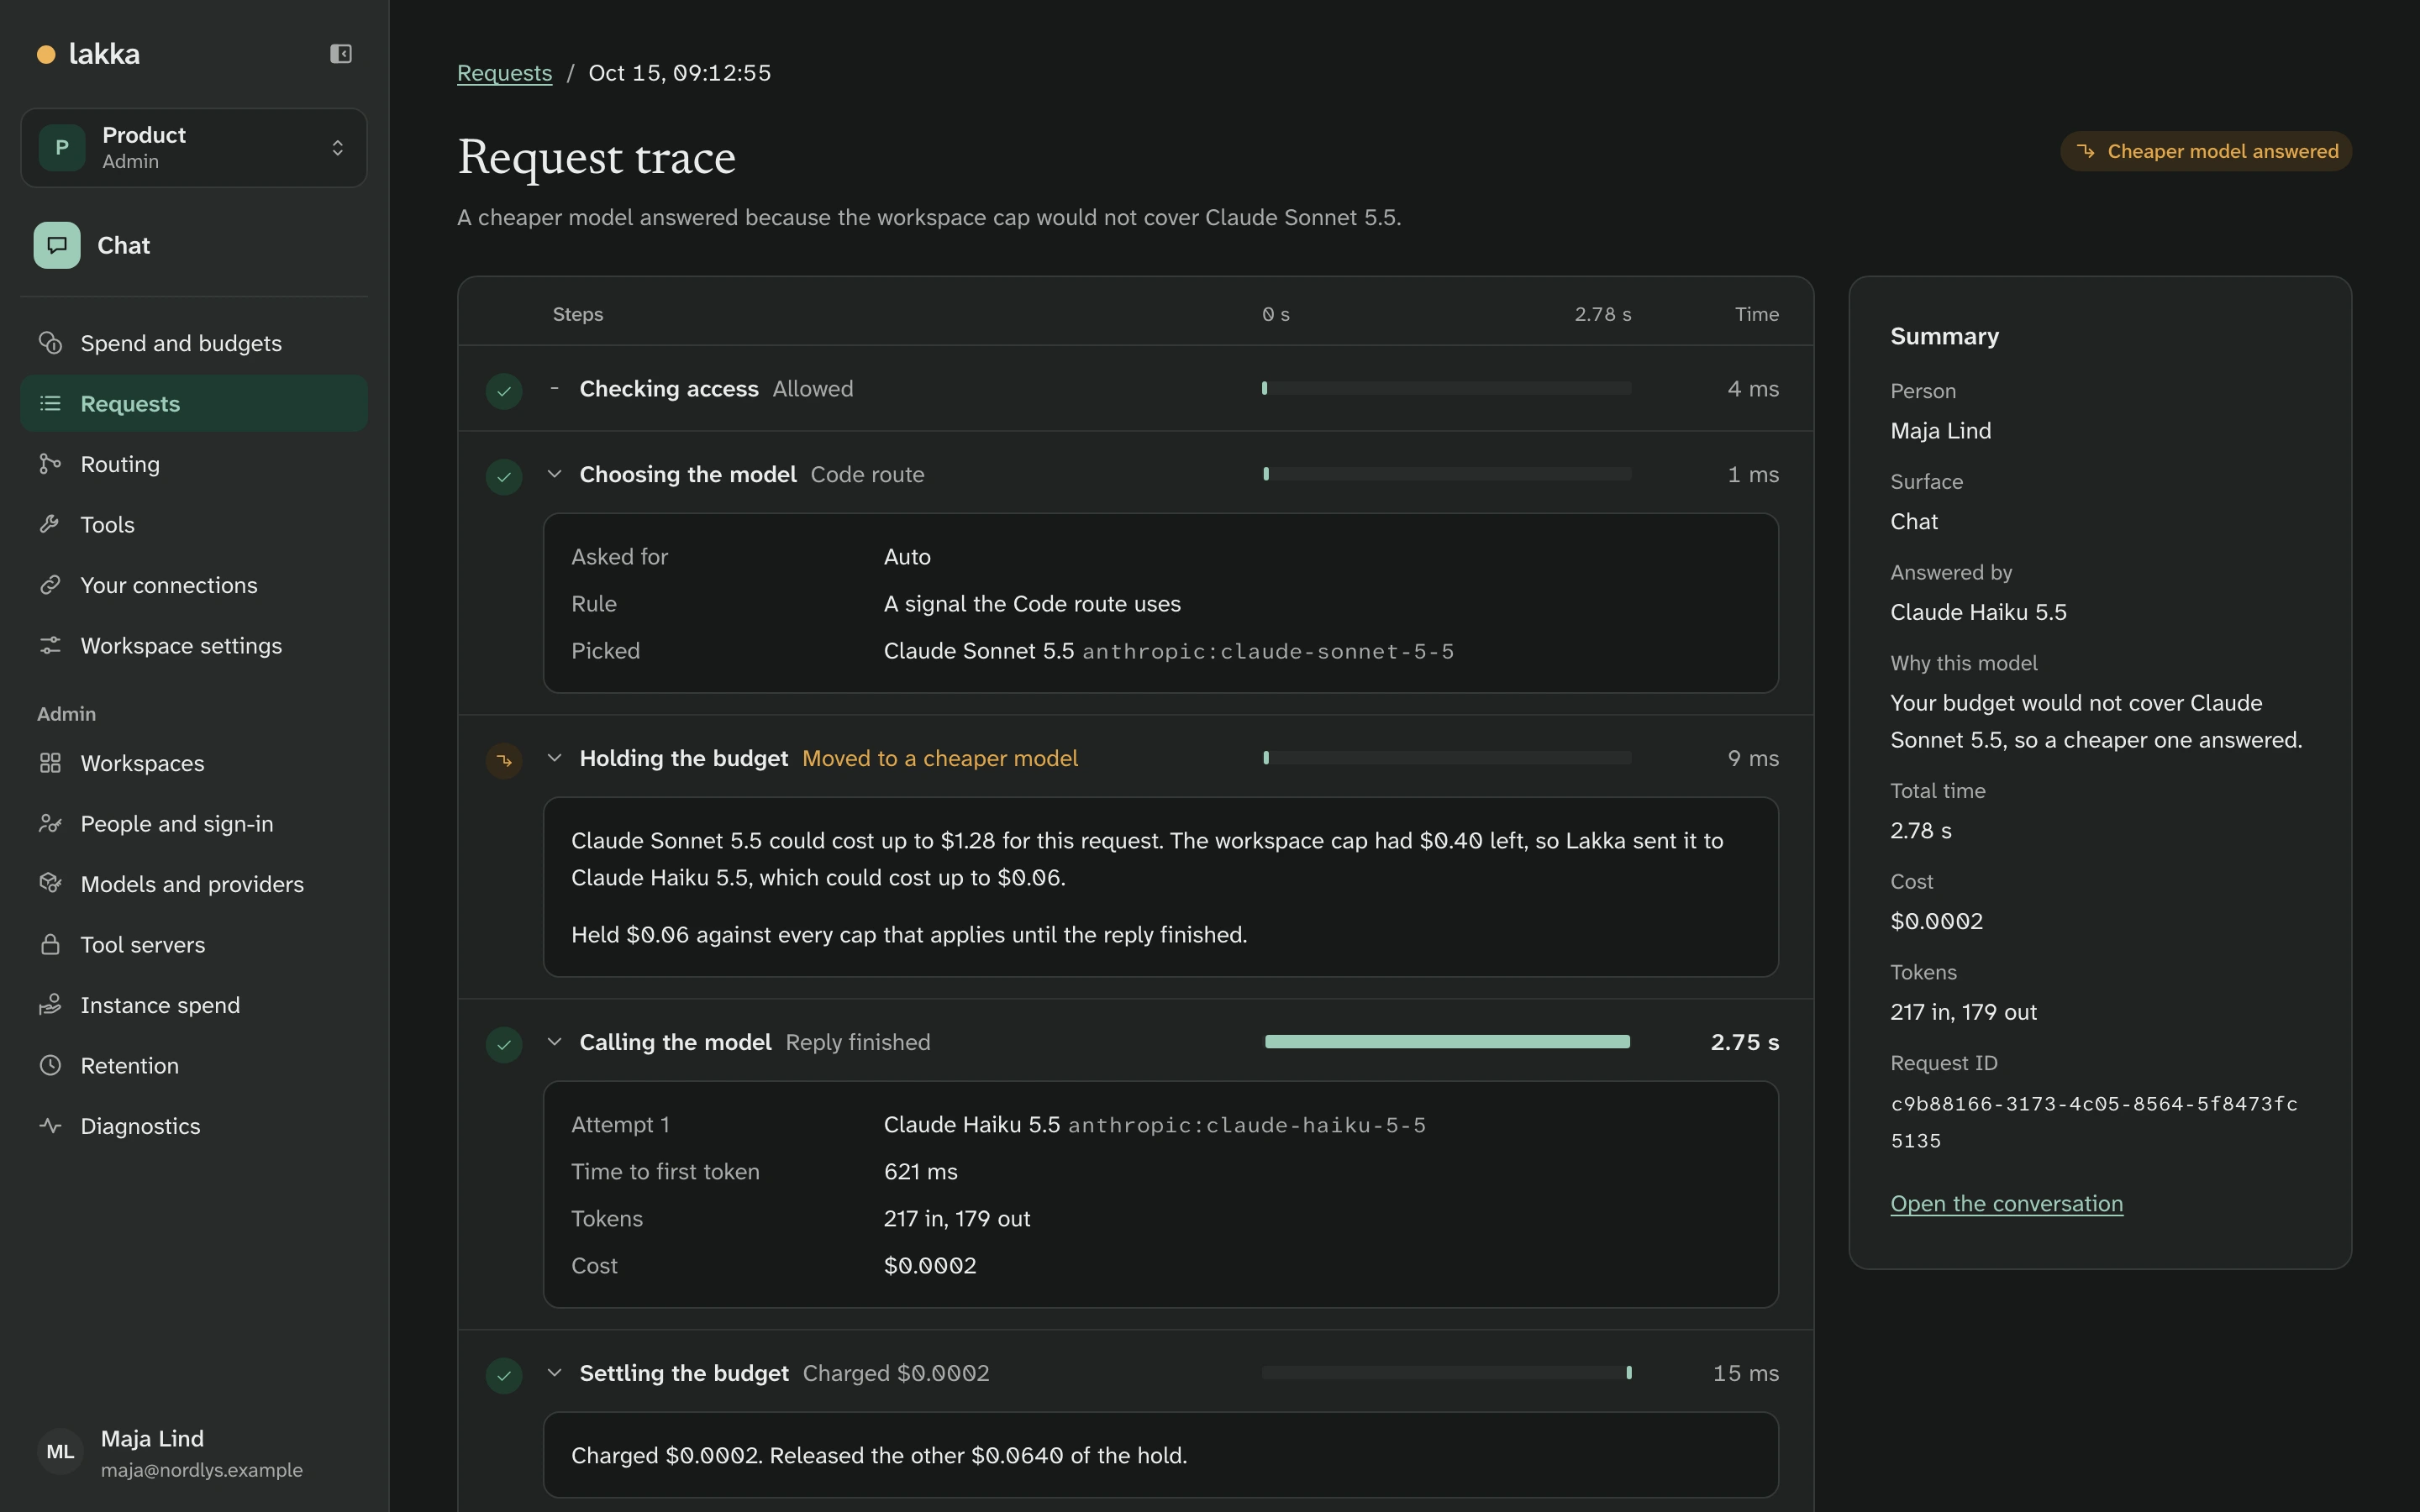Screen dimensions: 2420x1512
Task: Click the Settling the budget timing bar
Action: [x=1447, y=1373]
